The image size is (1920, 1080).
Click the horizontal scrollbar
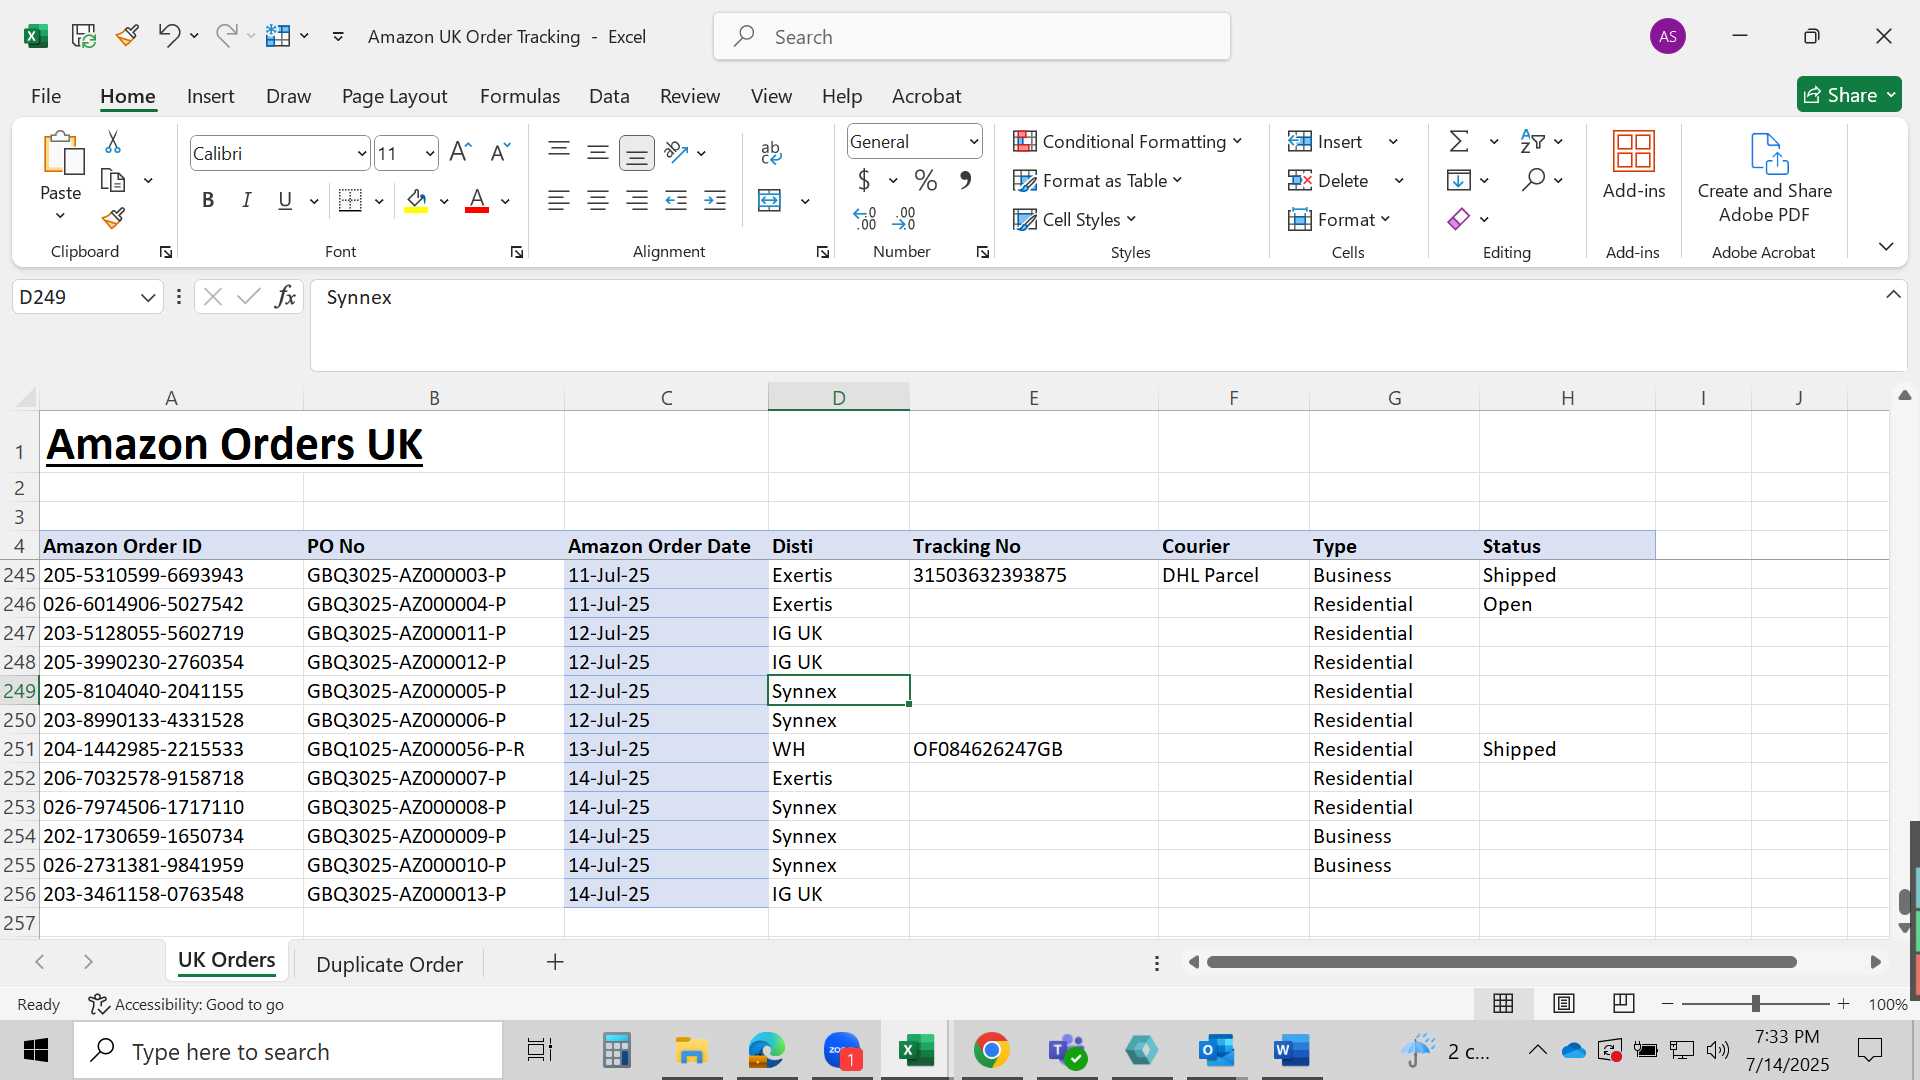(x=1502, y=962)
